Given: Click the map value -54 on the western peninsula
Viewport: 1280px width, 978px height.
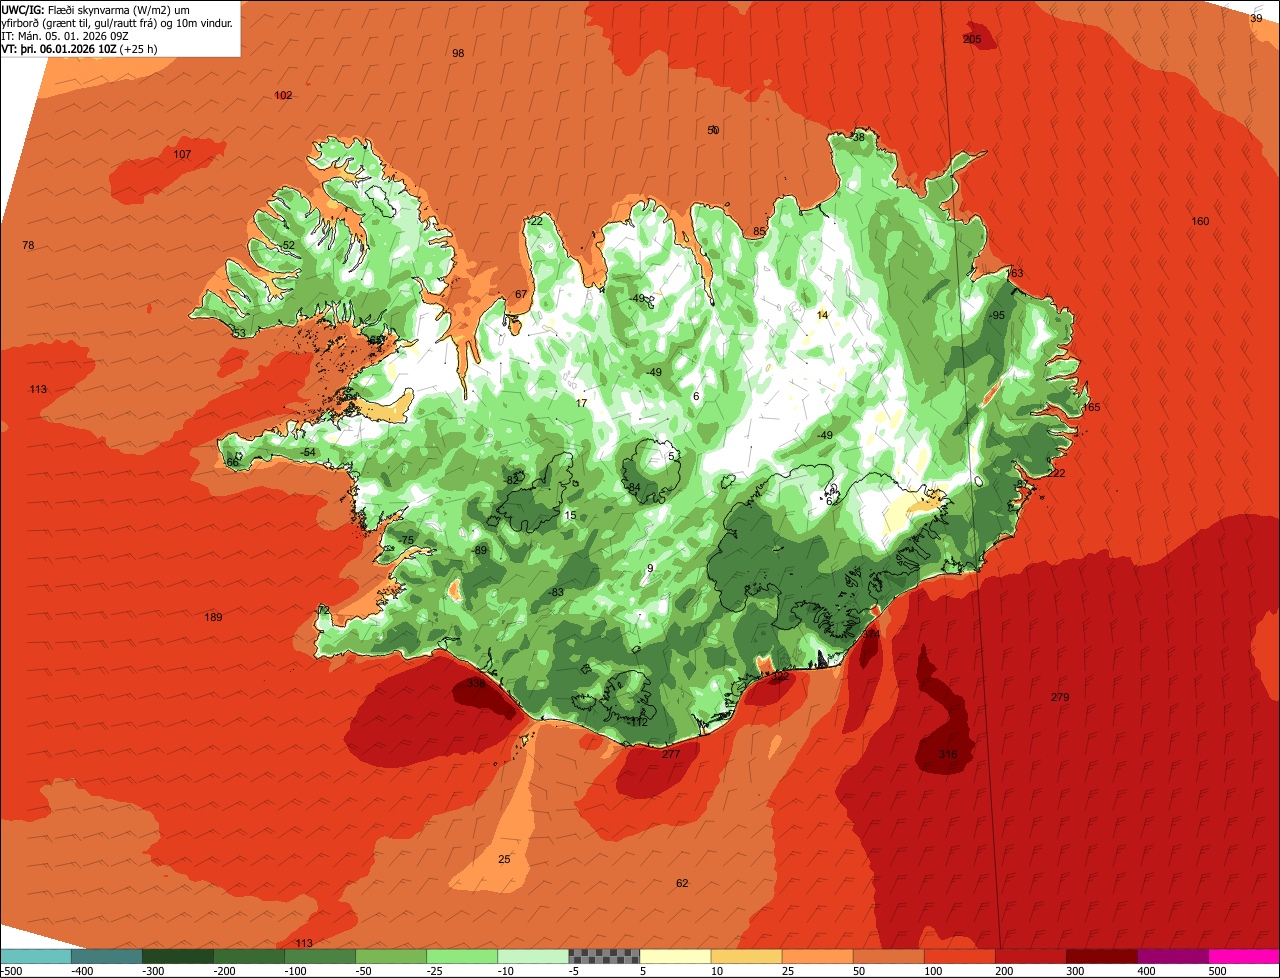Looking at the screenshot, I should pyautogui.click(x=308, y=453).
